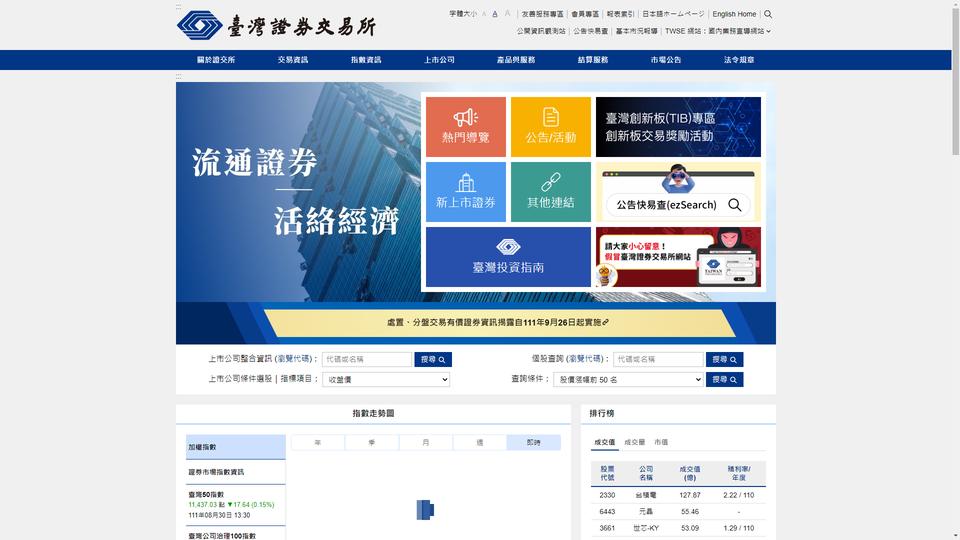This screenshot has width=960, height=540.
Task: Click stock code 2330 in ranking
Action: coord(607,495)
